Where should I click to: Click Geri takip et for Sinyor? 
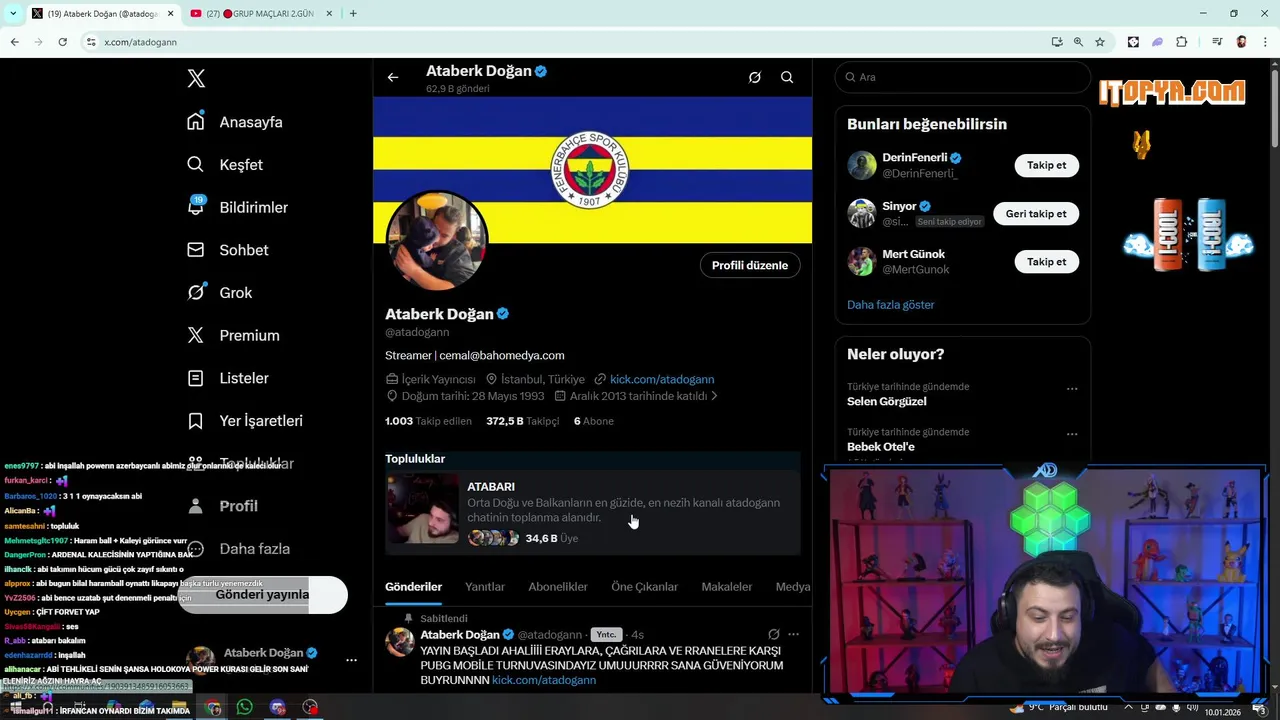1036,214
